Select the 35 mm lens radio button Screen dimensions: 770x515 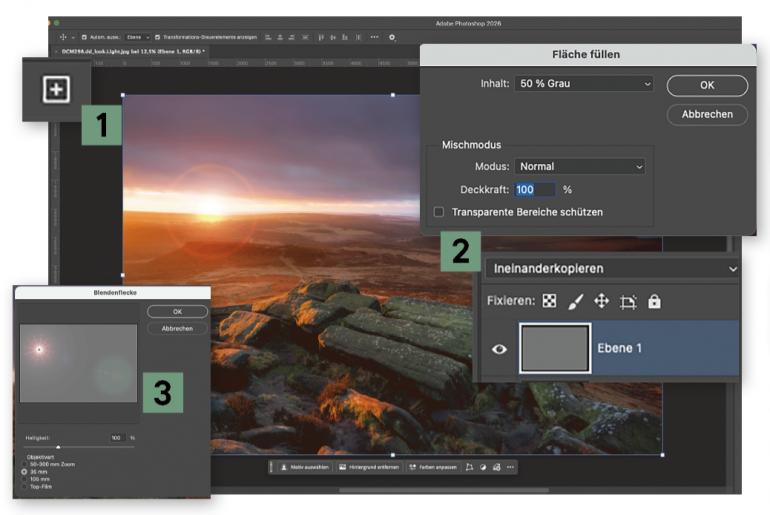[x=24, y=471]
